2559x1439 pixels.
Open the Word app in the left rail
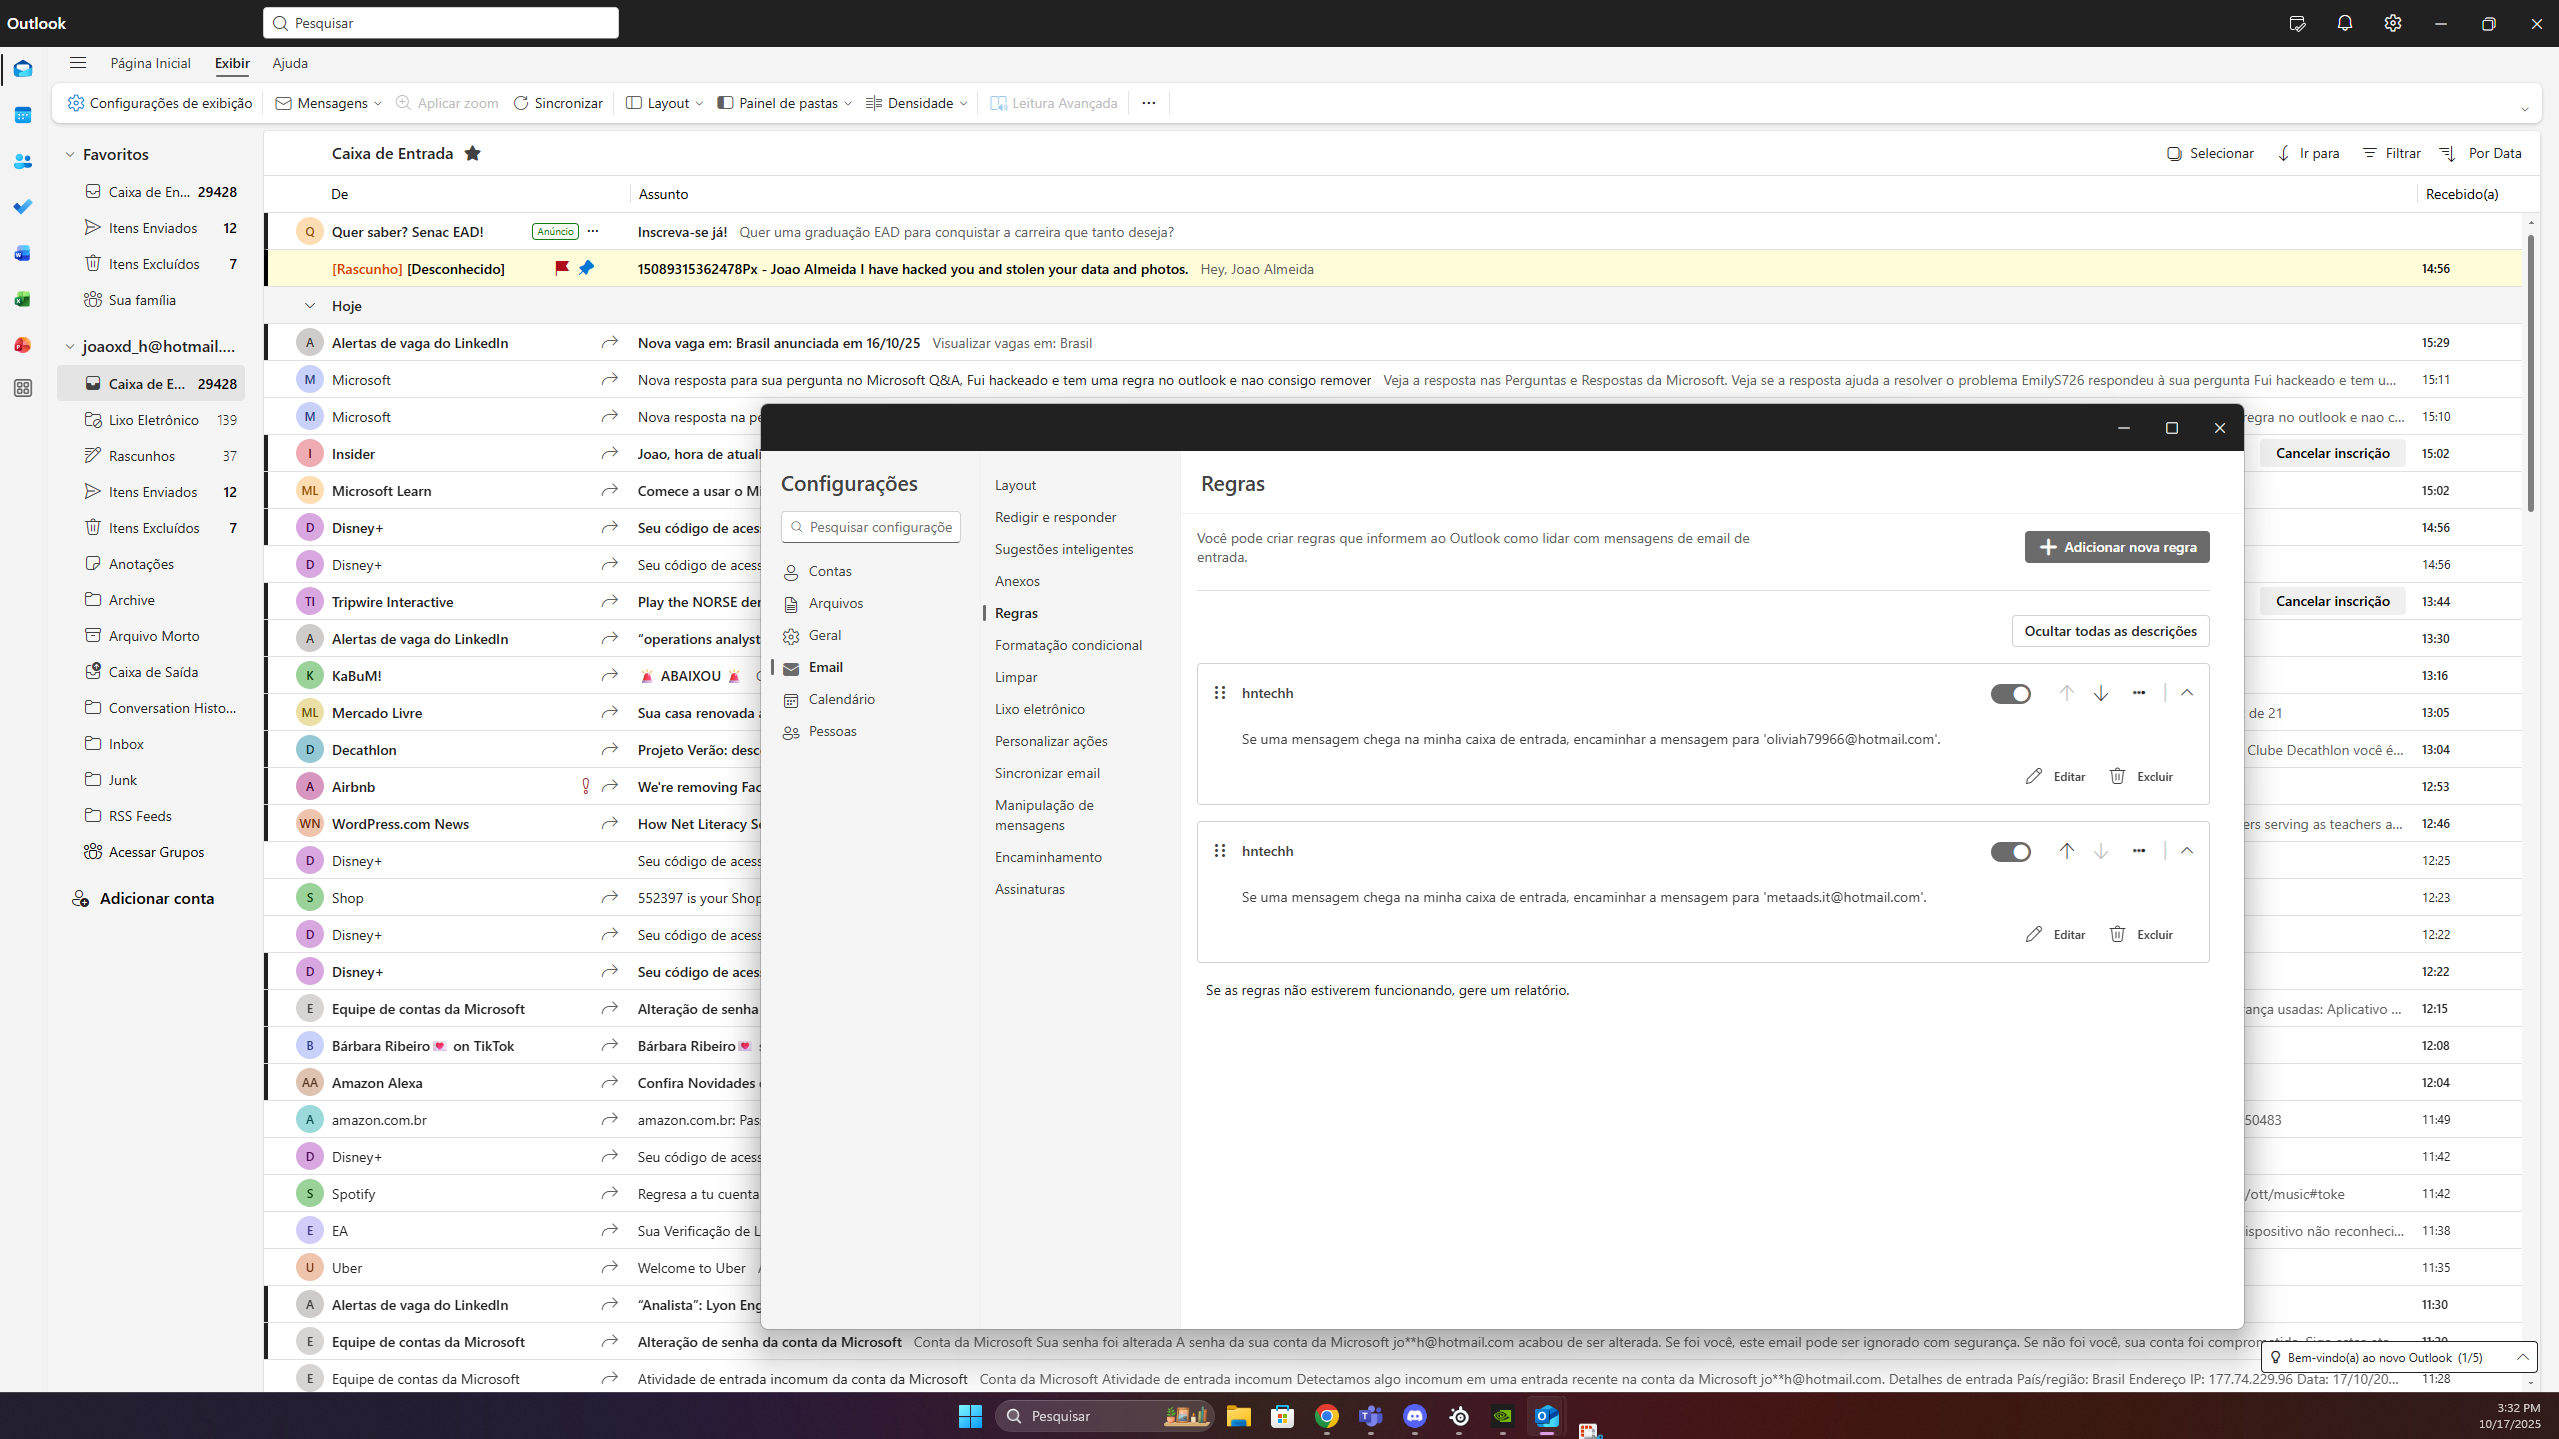22,253
